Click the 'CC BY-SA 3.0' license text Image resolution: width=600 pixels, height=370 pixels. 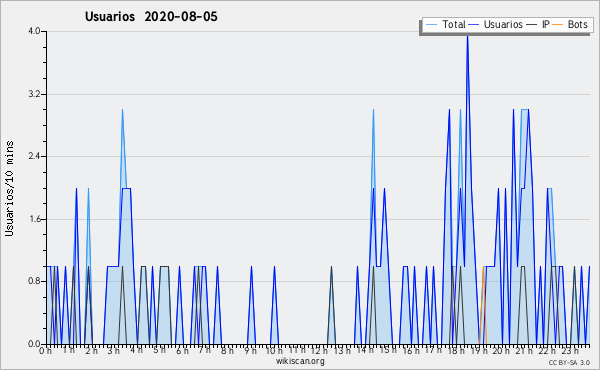pyautogui.click(x=569, y=362)
